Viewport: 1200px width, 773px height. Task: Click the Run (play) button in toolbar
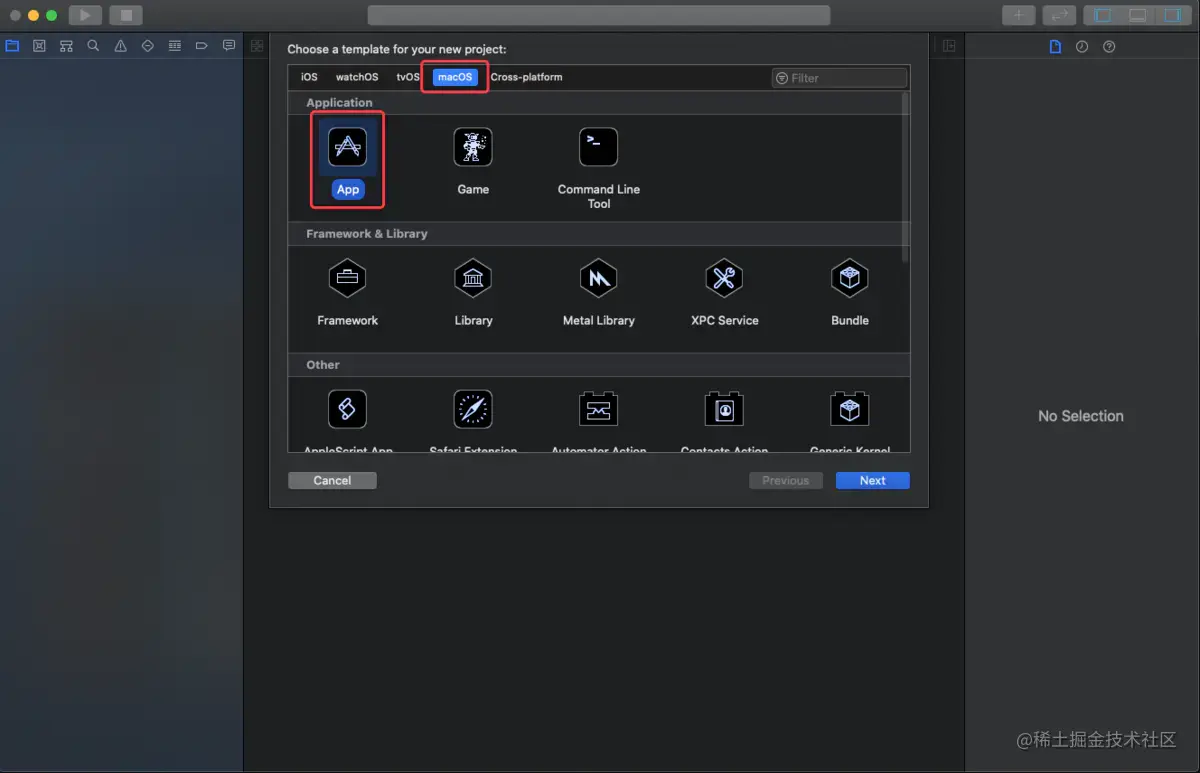[85, 15]
